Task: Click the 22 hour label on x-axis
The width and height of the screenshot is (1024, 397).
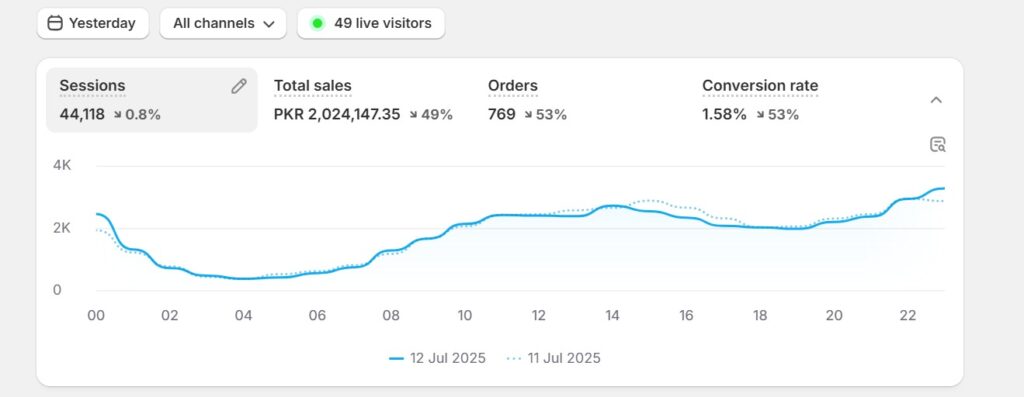Action: (908, 315)
